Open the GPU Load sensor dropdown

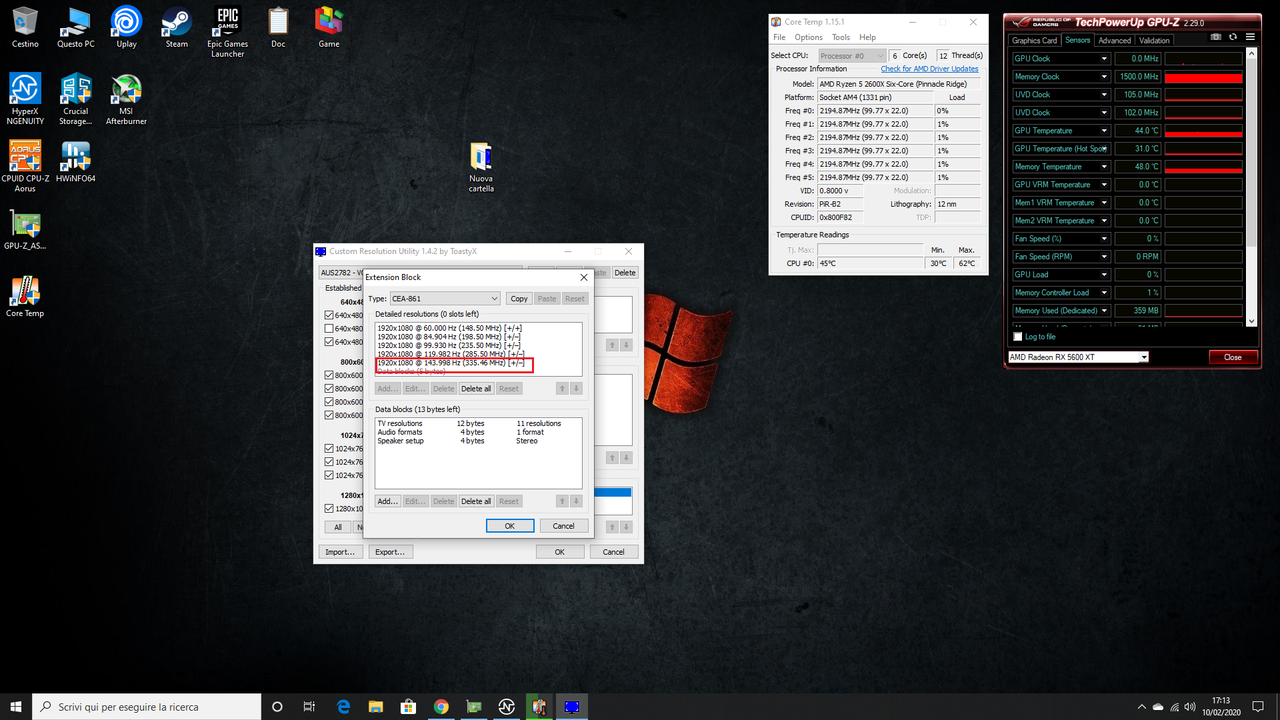pos(1104,275)
